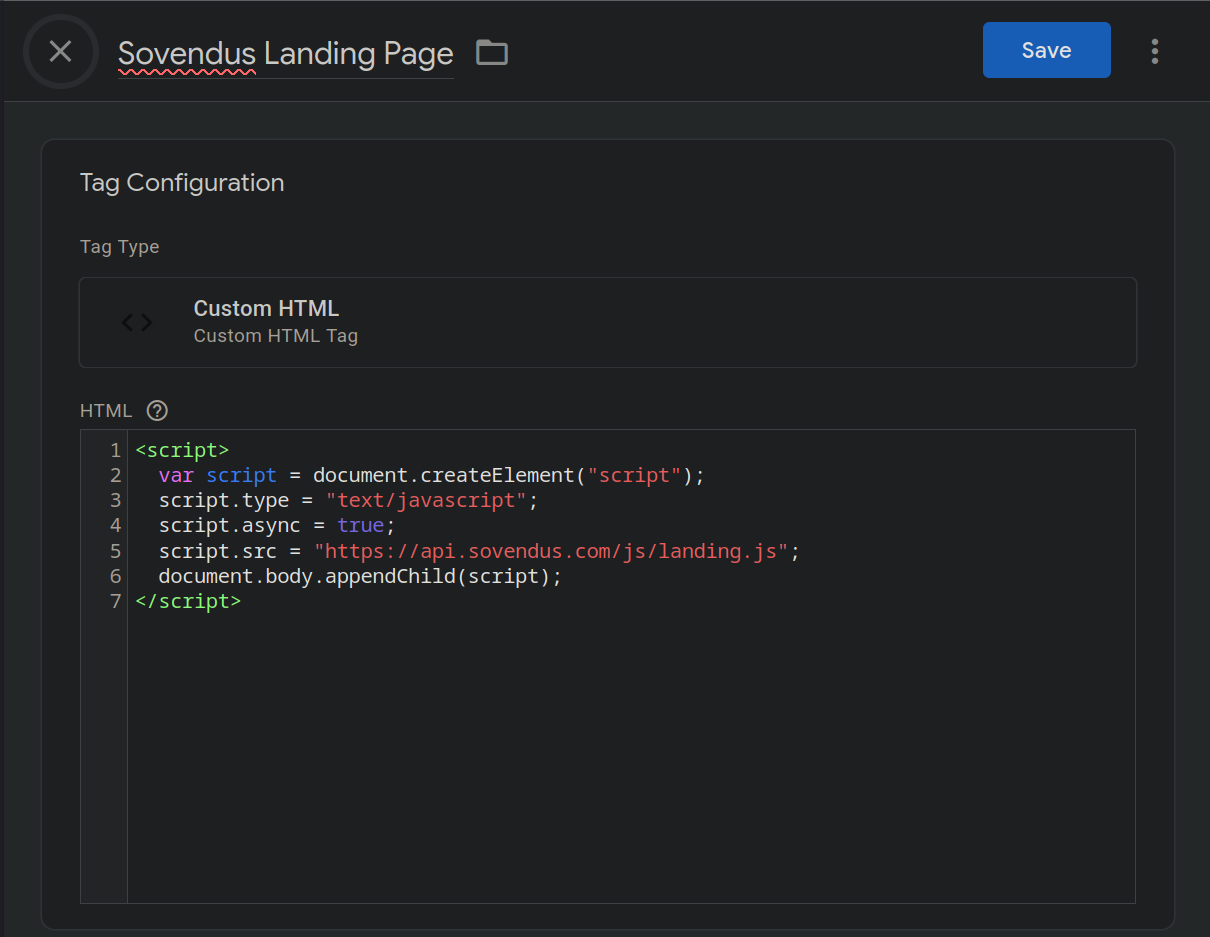
Task: Click the script.async = true line
Action: (277, 525)
